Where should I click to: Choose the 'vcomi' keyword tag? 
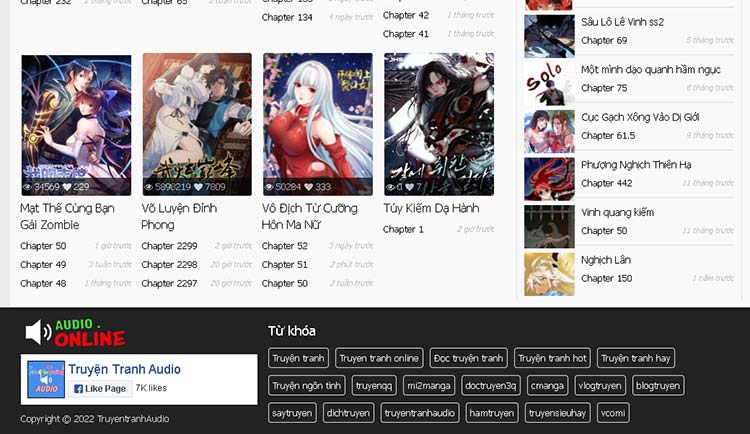pyautogui.click(x=613, y=412)
